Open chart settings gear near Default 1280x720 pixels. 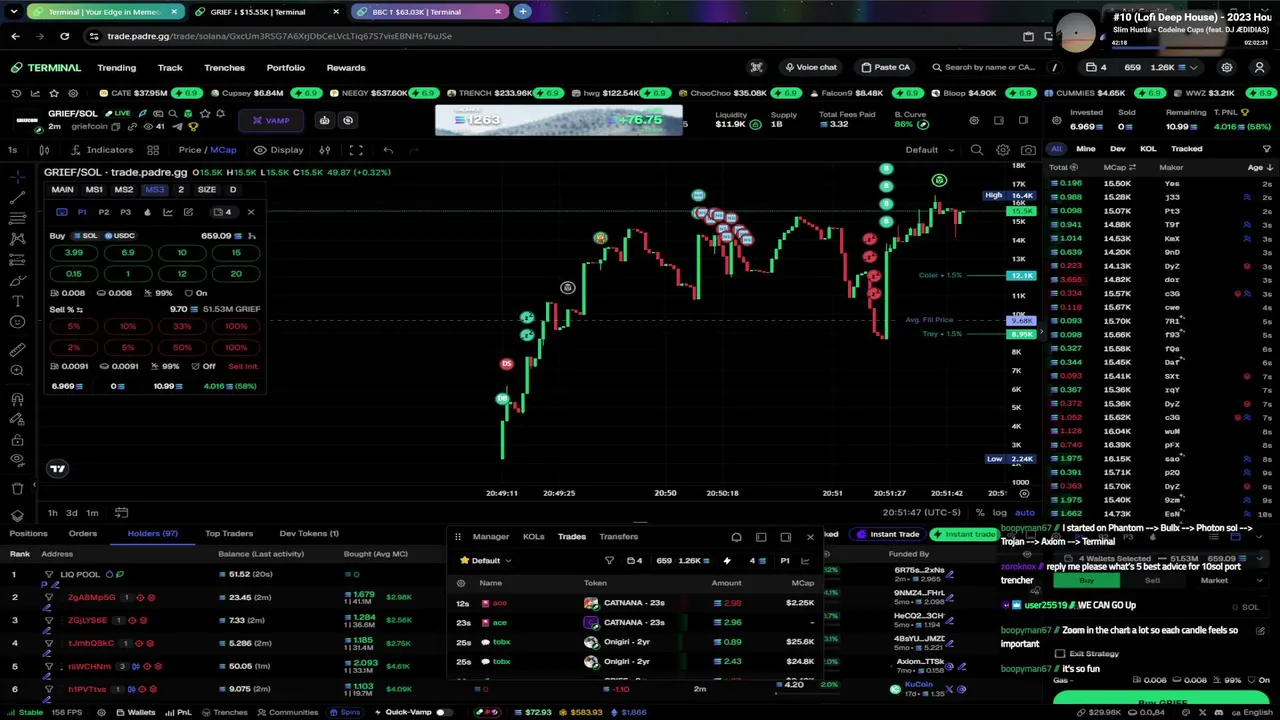pos(1002,150)
